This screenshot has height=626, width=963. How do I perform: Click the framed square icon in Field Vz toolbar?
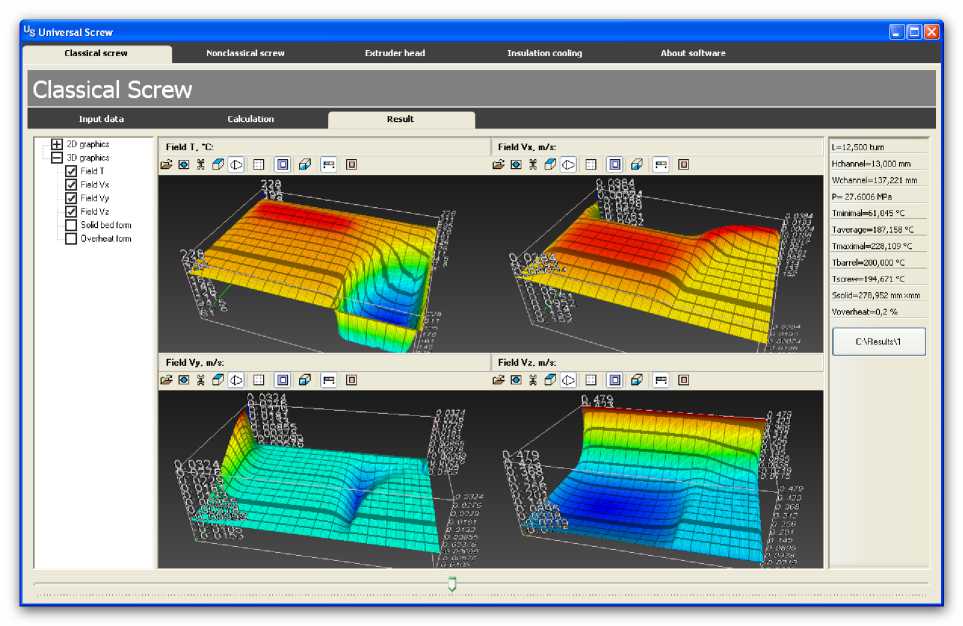[614, 380]
